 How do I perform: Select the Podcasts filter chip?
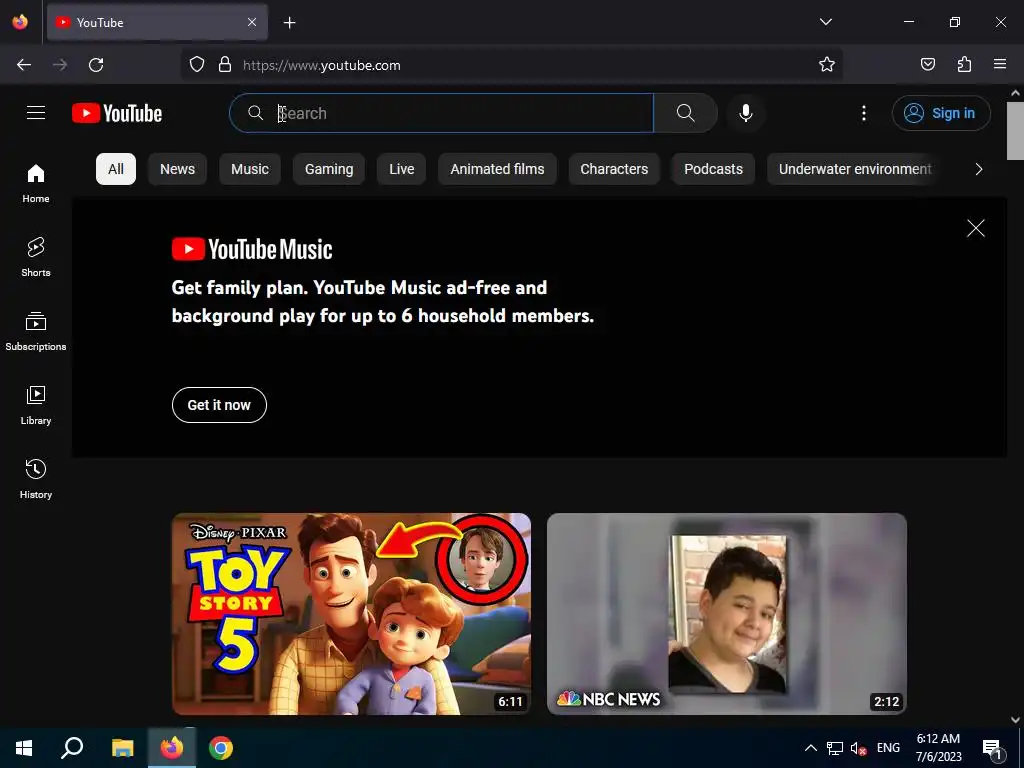point(714,169)
